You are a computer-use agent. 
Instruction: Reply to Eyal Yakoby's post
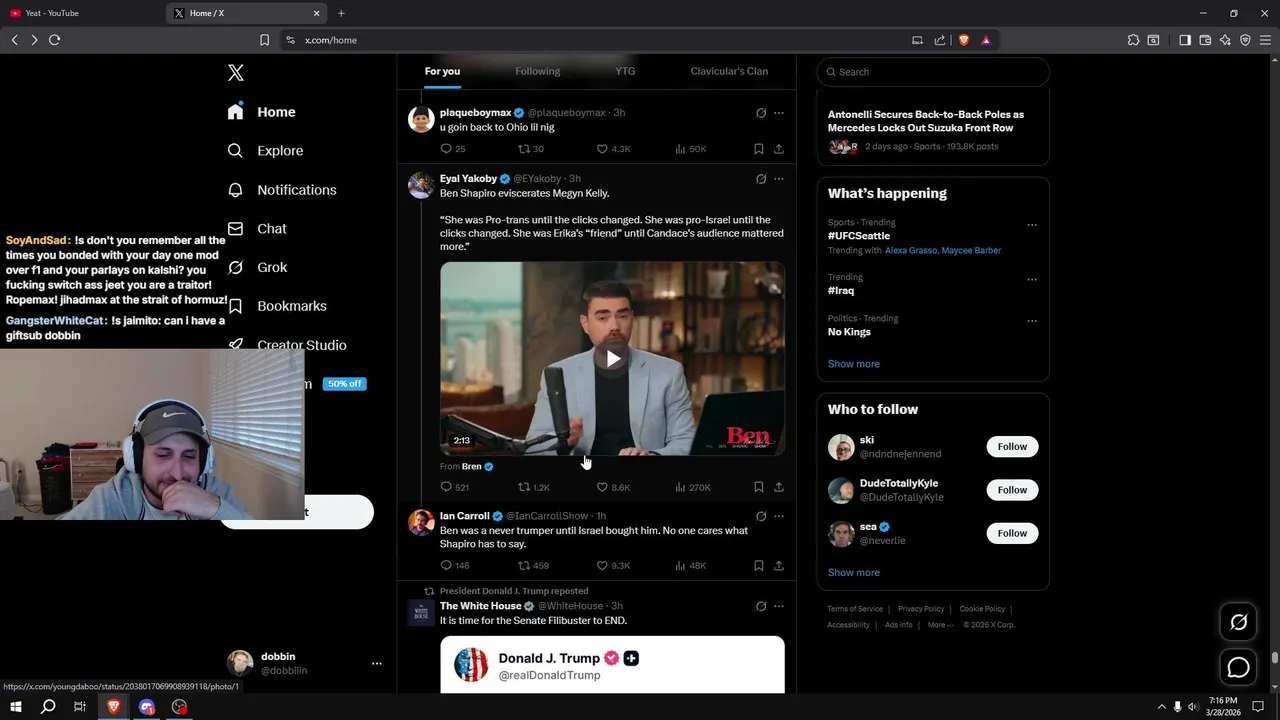coord(447,487)
